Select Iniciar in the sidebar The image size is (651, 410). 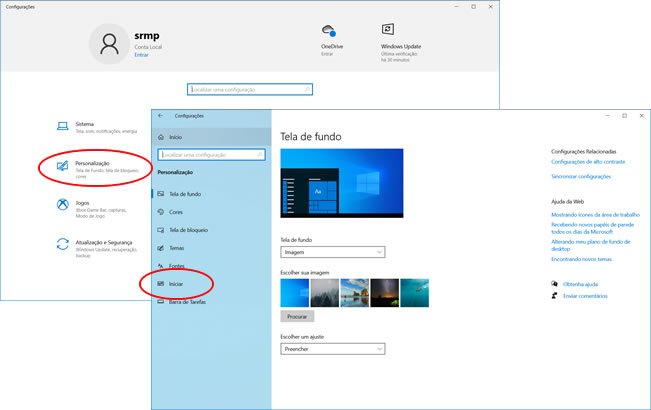point(178,284)
